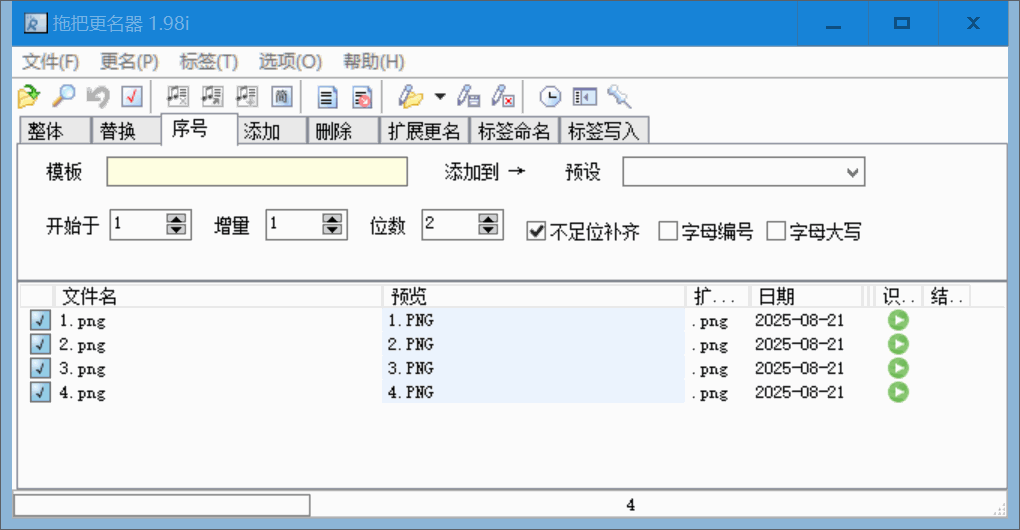Viewport: 1020px width, 530px height.
Task: Click green play icon in 1.png row
Action: click(898, 320)
